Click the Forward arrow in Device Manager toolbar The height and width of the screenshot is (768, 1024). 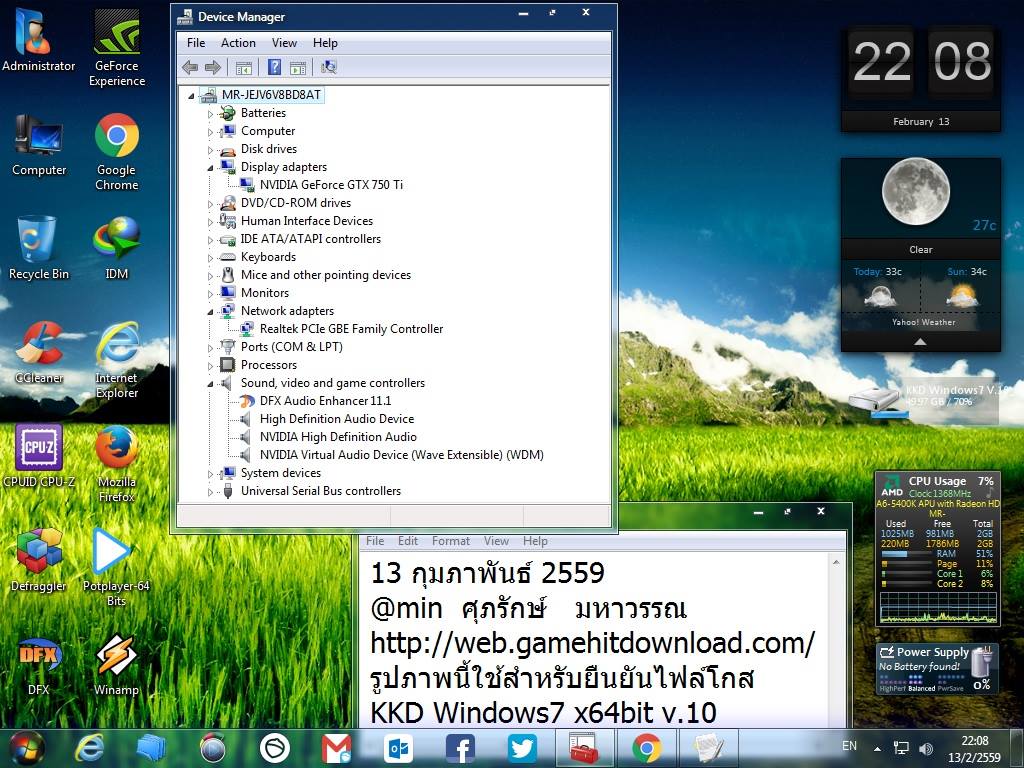point(213,67)
